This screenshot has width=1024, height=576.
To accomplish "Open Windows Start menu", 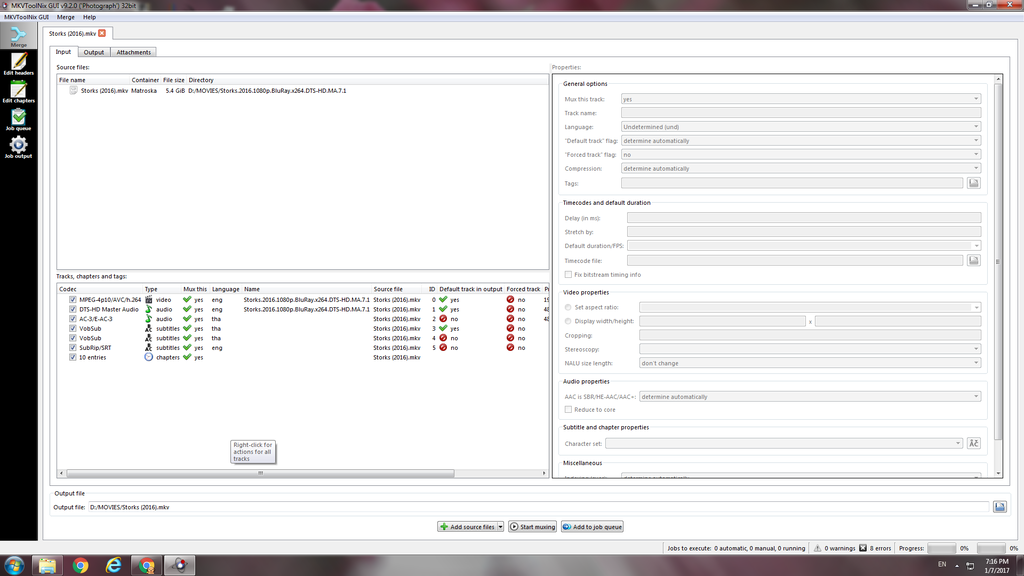I will [14, 565].
